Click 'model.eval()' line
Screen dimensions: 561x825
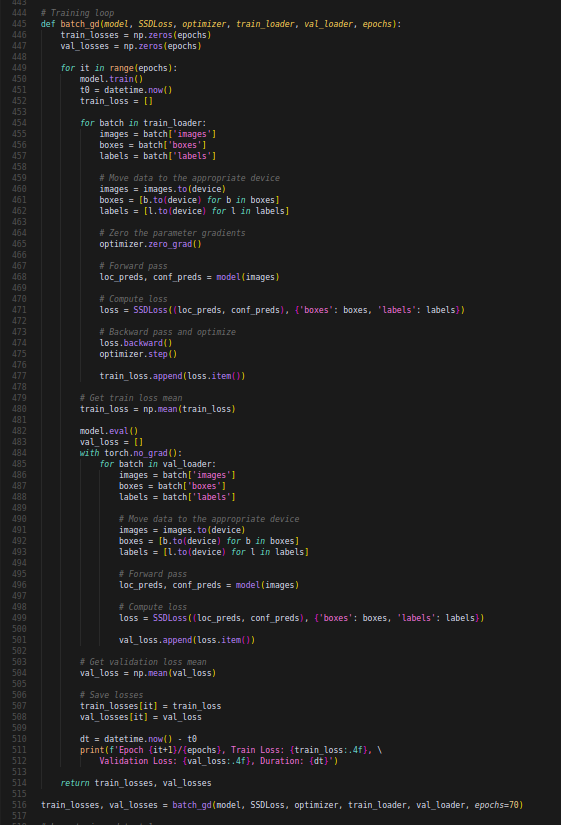coord(109,431)
